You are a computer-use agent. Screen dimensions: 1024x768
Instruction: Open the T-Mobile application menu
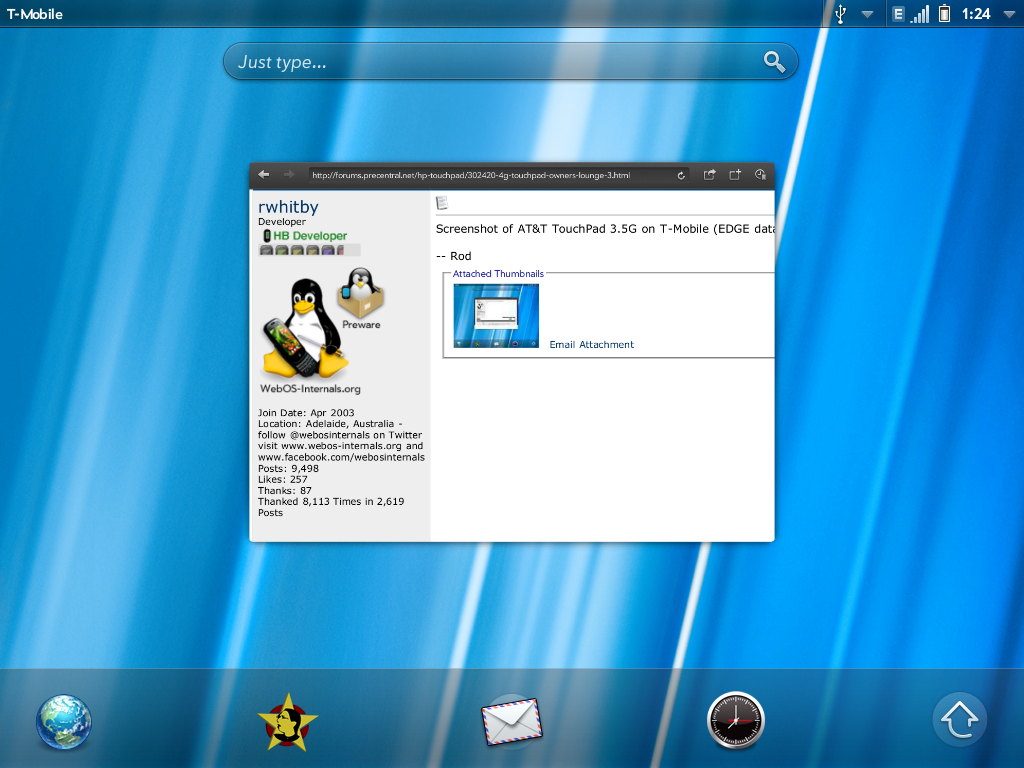35,14
